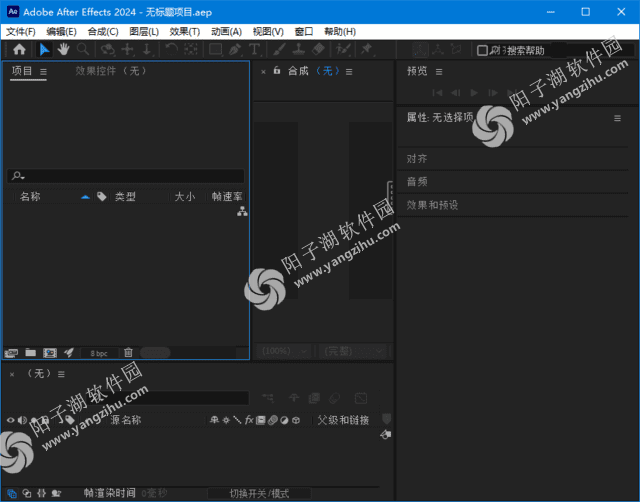Select the Brush tool

click(x=279, y=50)
